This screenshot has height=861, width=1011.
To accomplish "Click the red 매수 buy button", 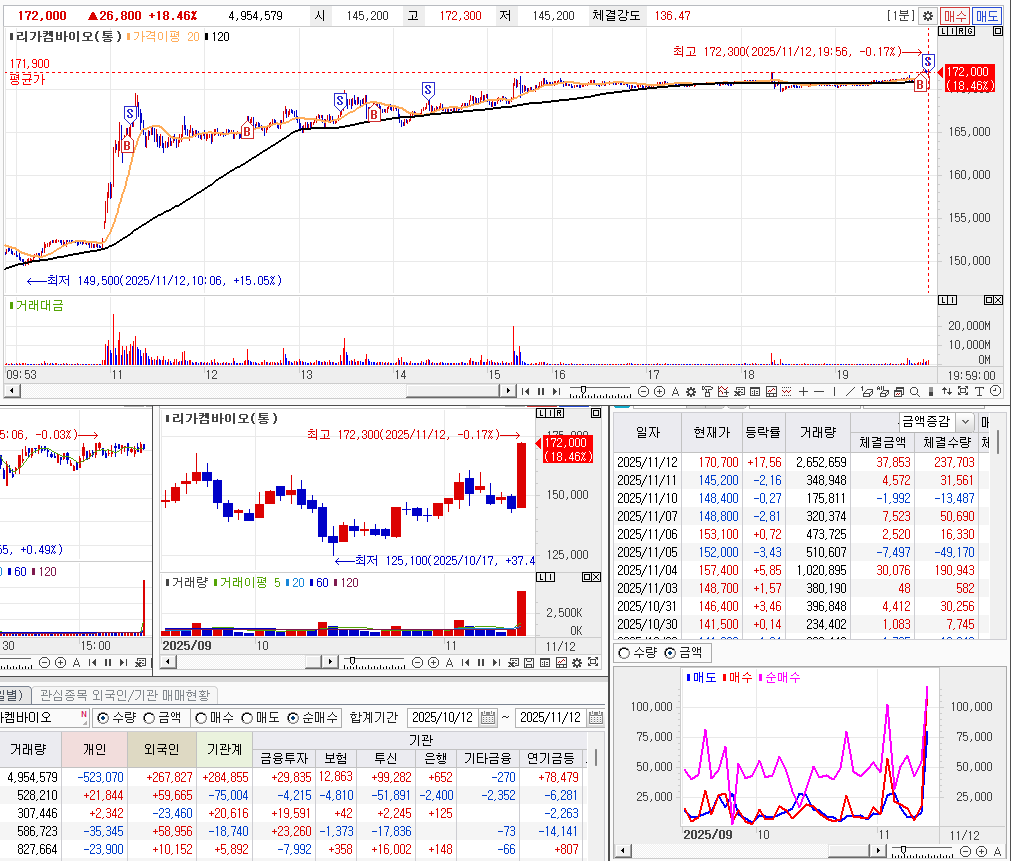I will (x=954, y=16).
